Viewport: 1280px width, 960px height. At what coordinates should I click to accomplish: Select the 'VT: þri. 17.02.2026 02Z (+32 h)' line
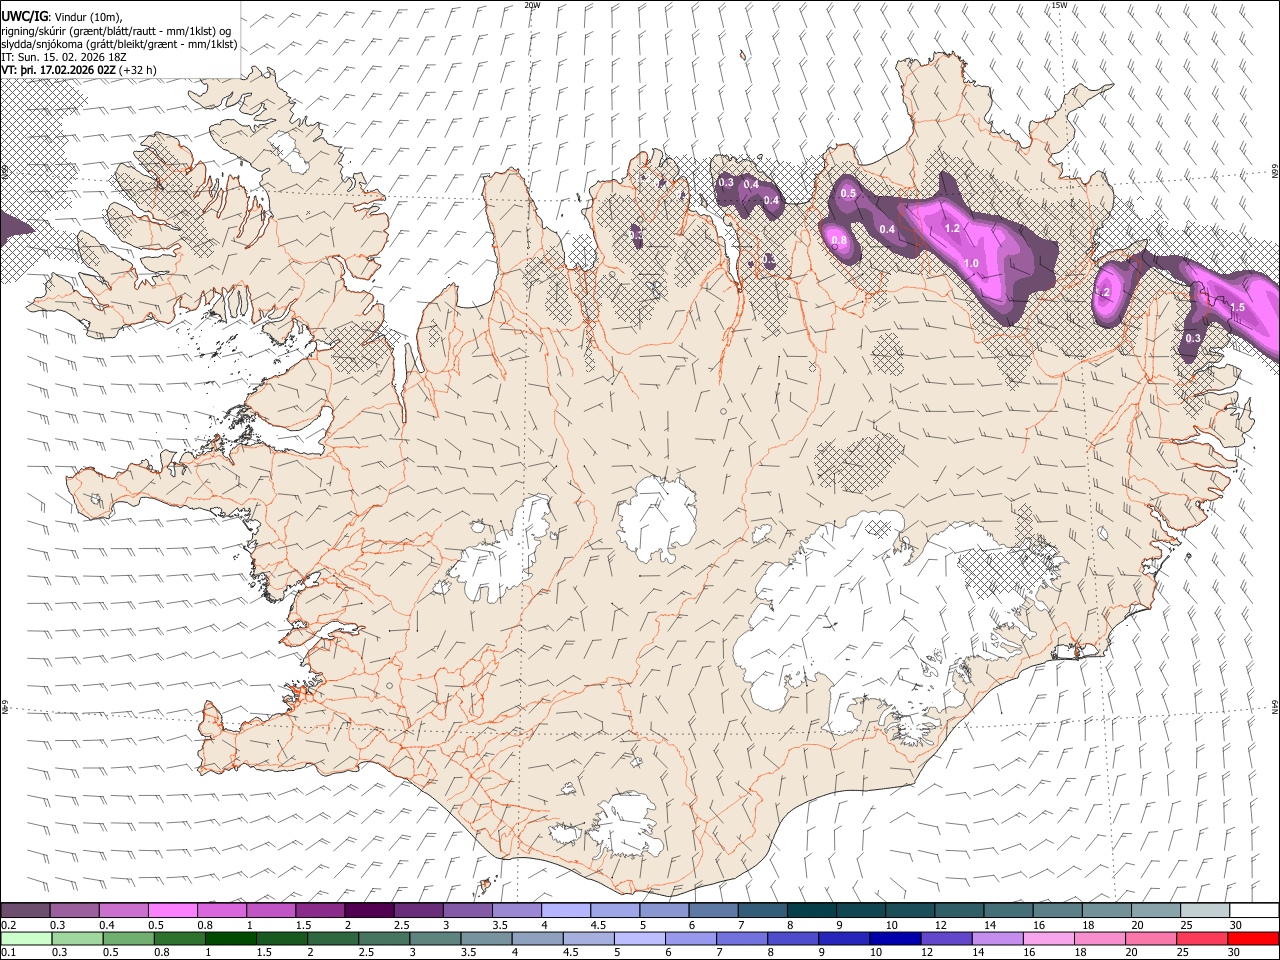coord(79,70)
